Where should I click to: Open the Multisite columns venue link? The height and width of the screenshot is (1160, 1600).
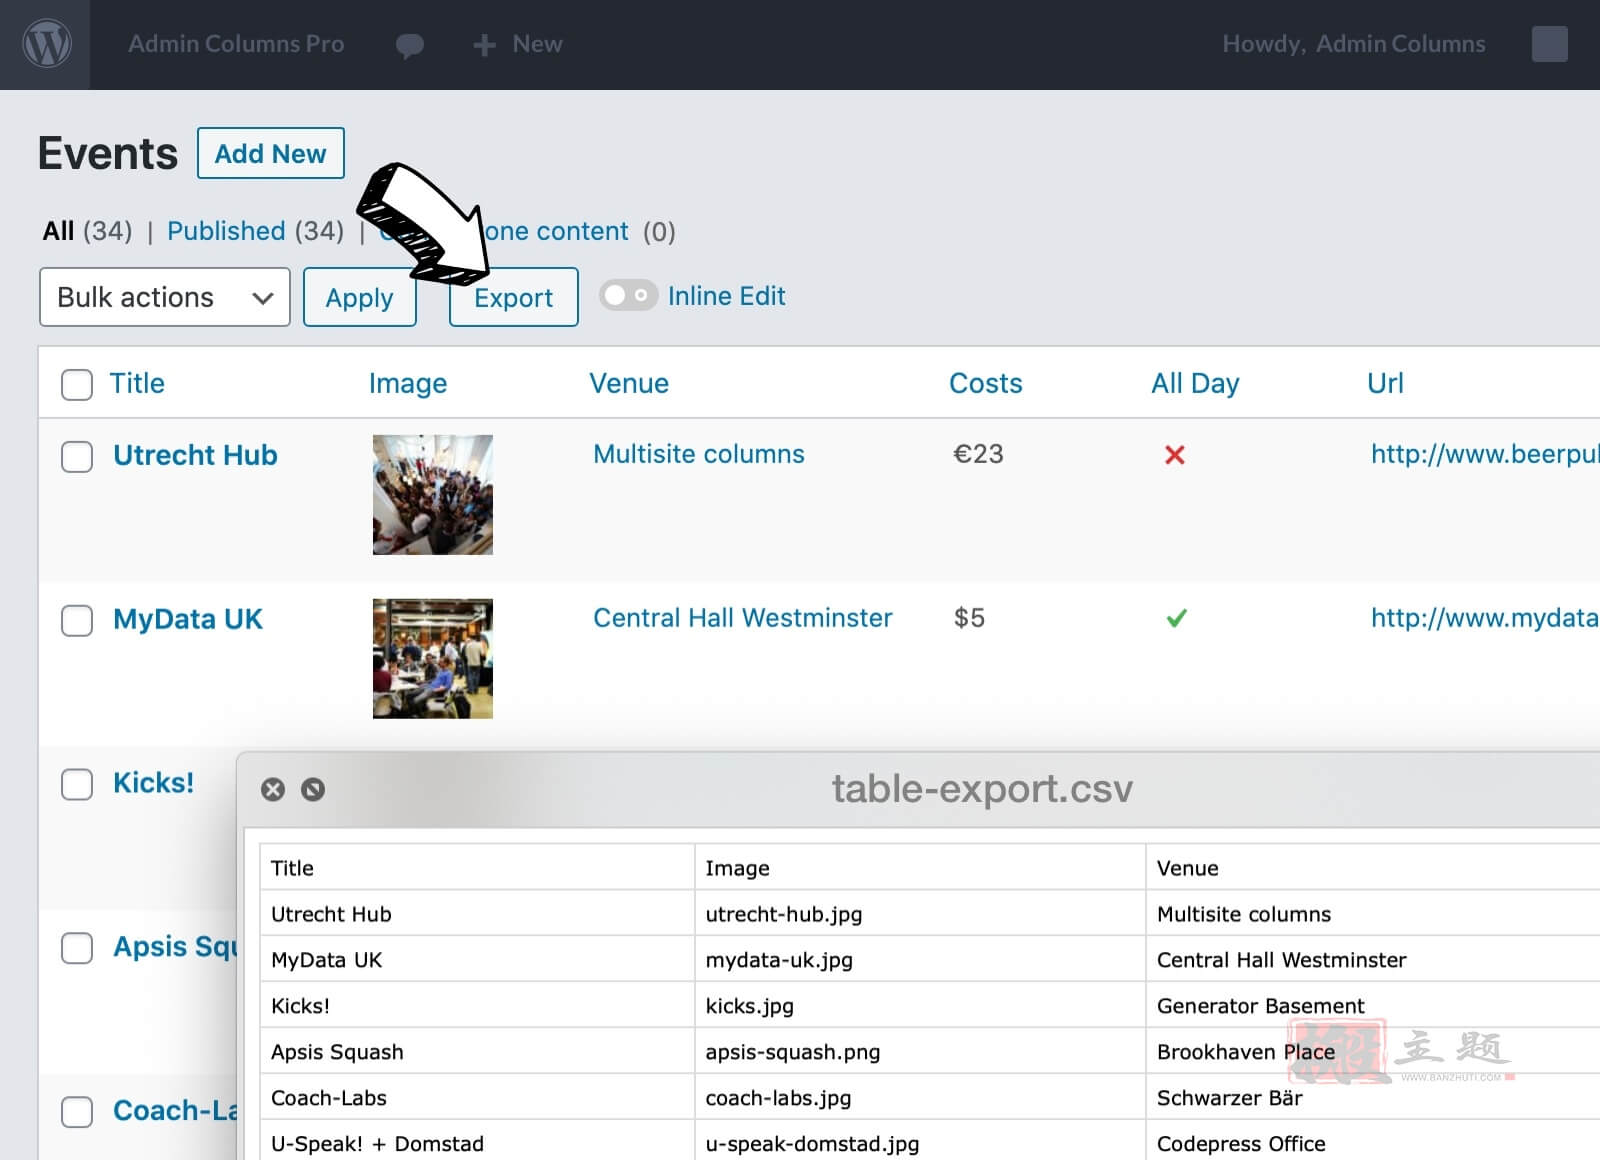tap(699, 454)
